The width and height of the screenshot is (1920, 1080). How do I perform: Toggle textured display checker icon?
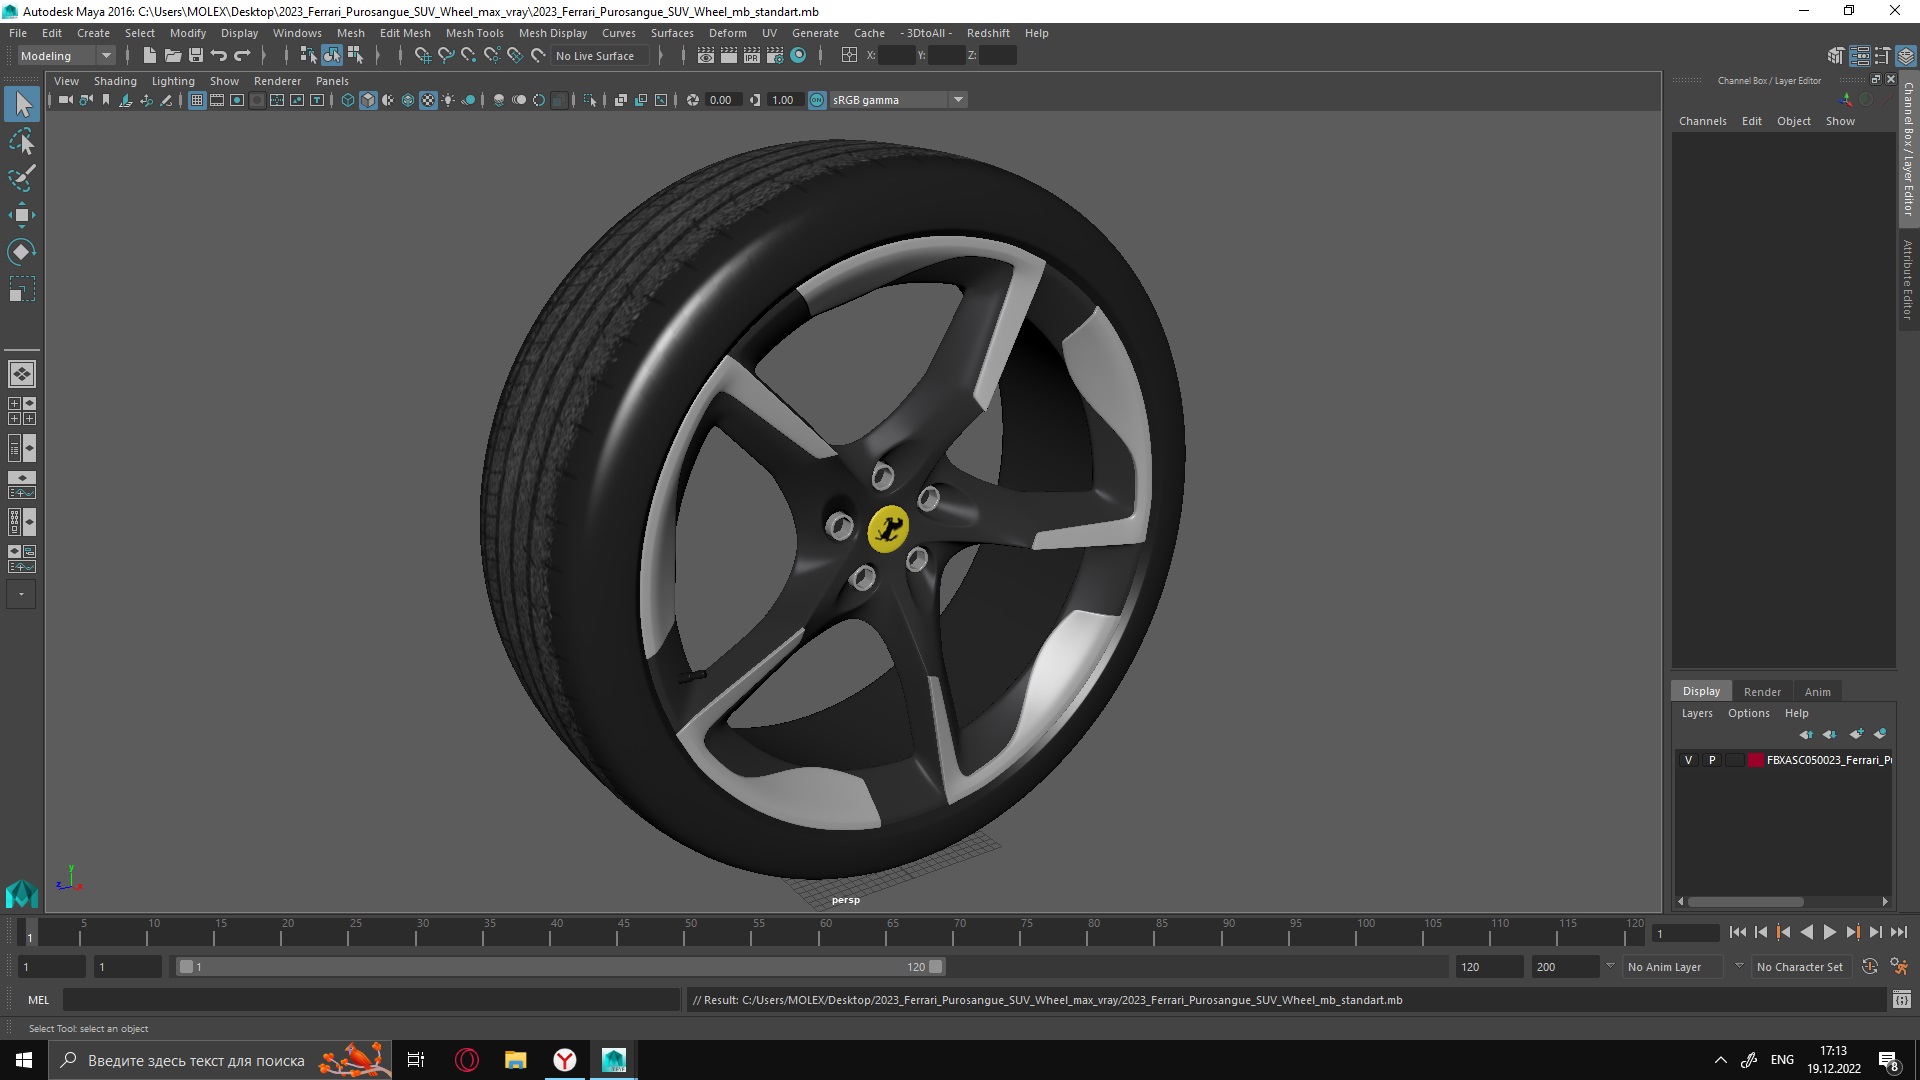[428, 100]
